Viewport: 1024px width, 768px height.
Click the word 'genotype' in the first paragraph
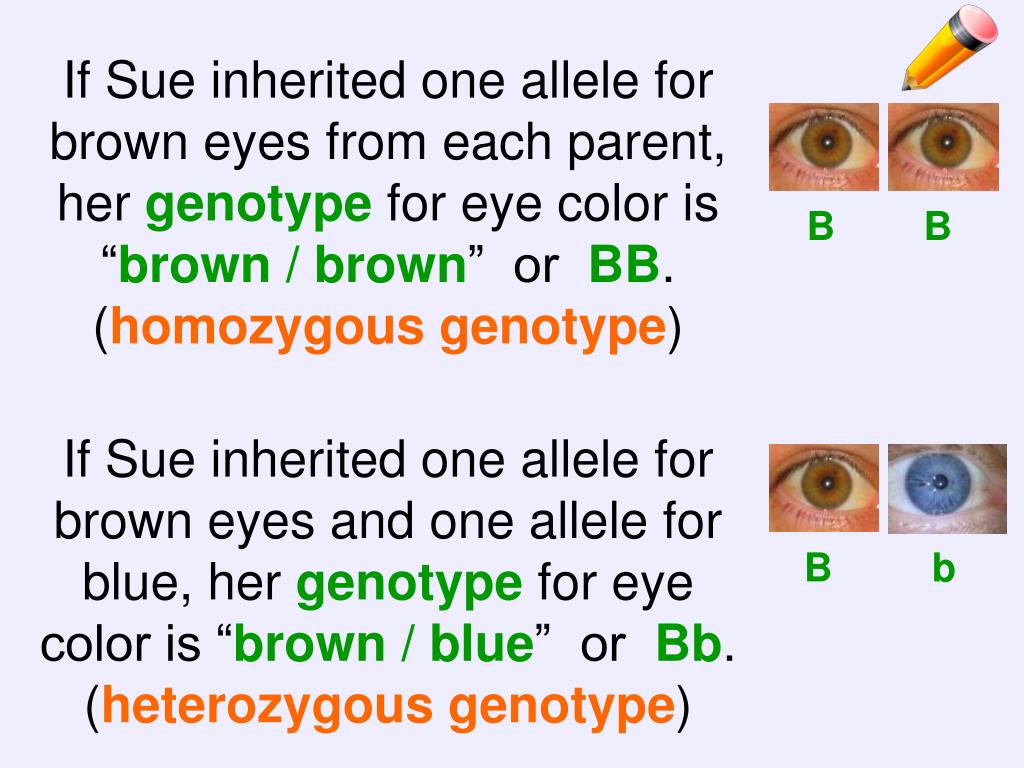coord(259,205)
